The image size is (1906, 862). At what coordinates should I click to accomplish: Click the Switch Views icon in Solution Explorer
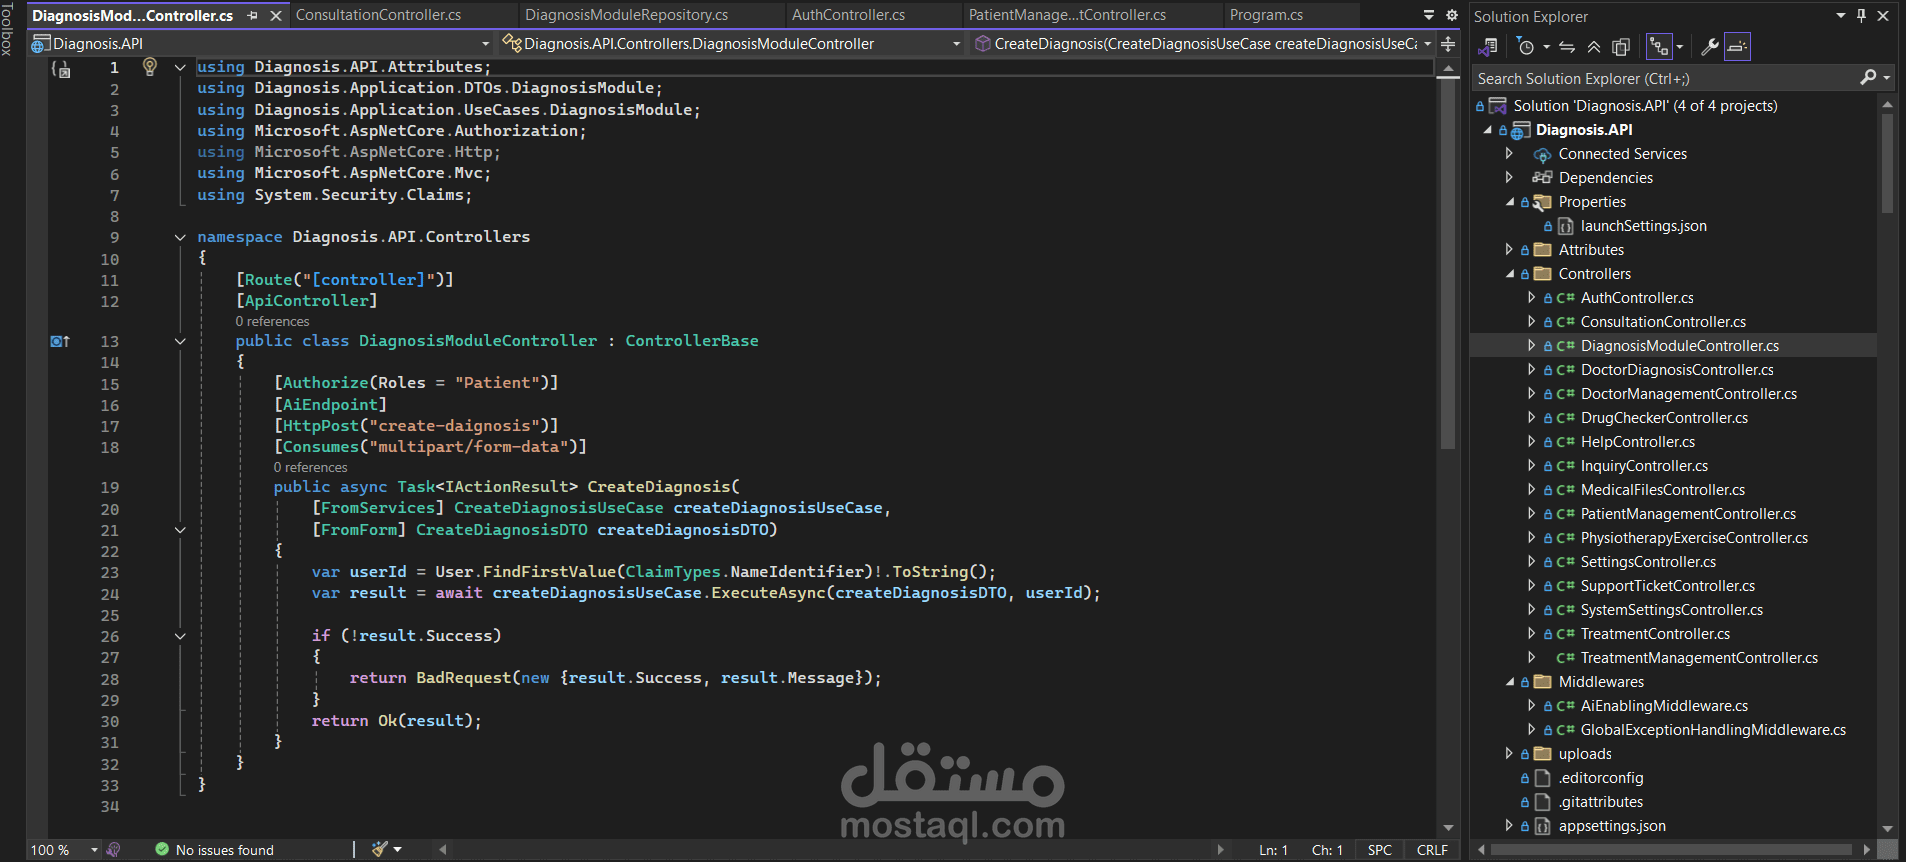[x=1488, y=47]
